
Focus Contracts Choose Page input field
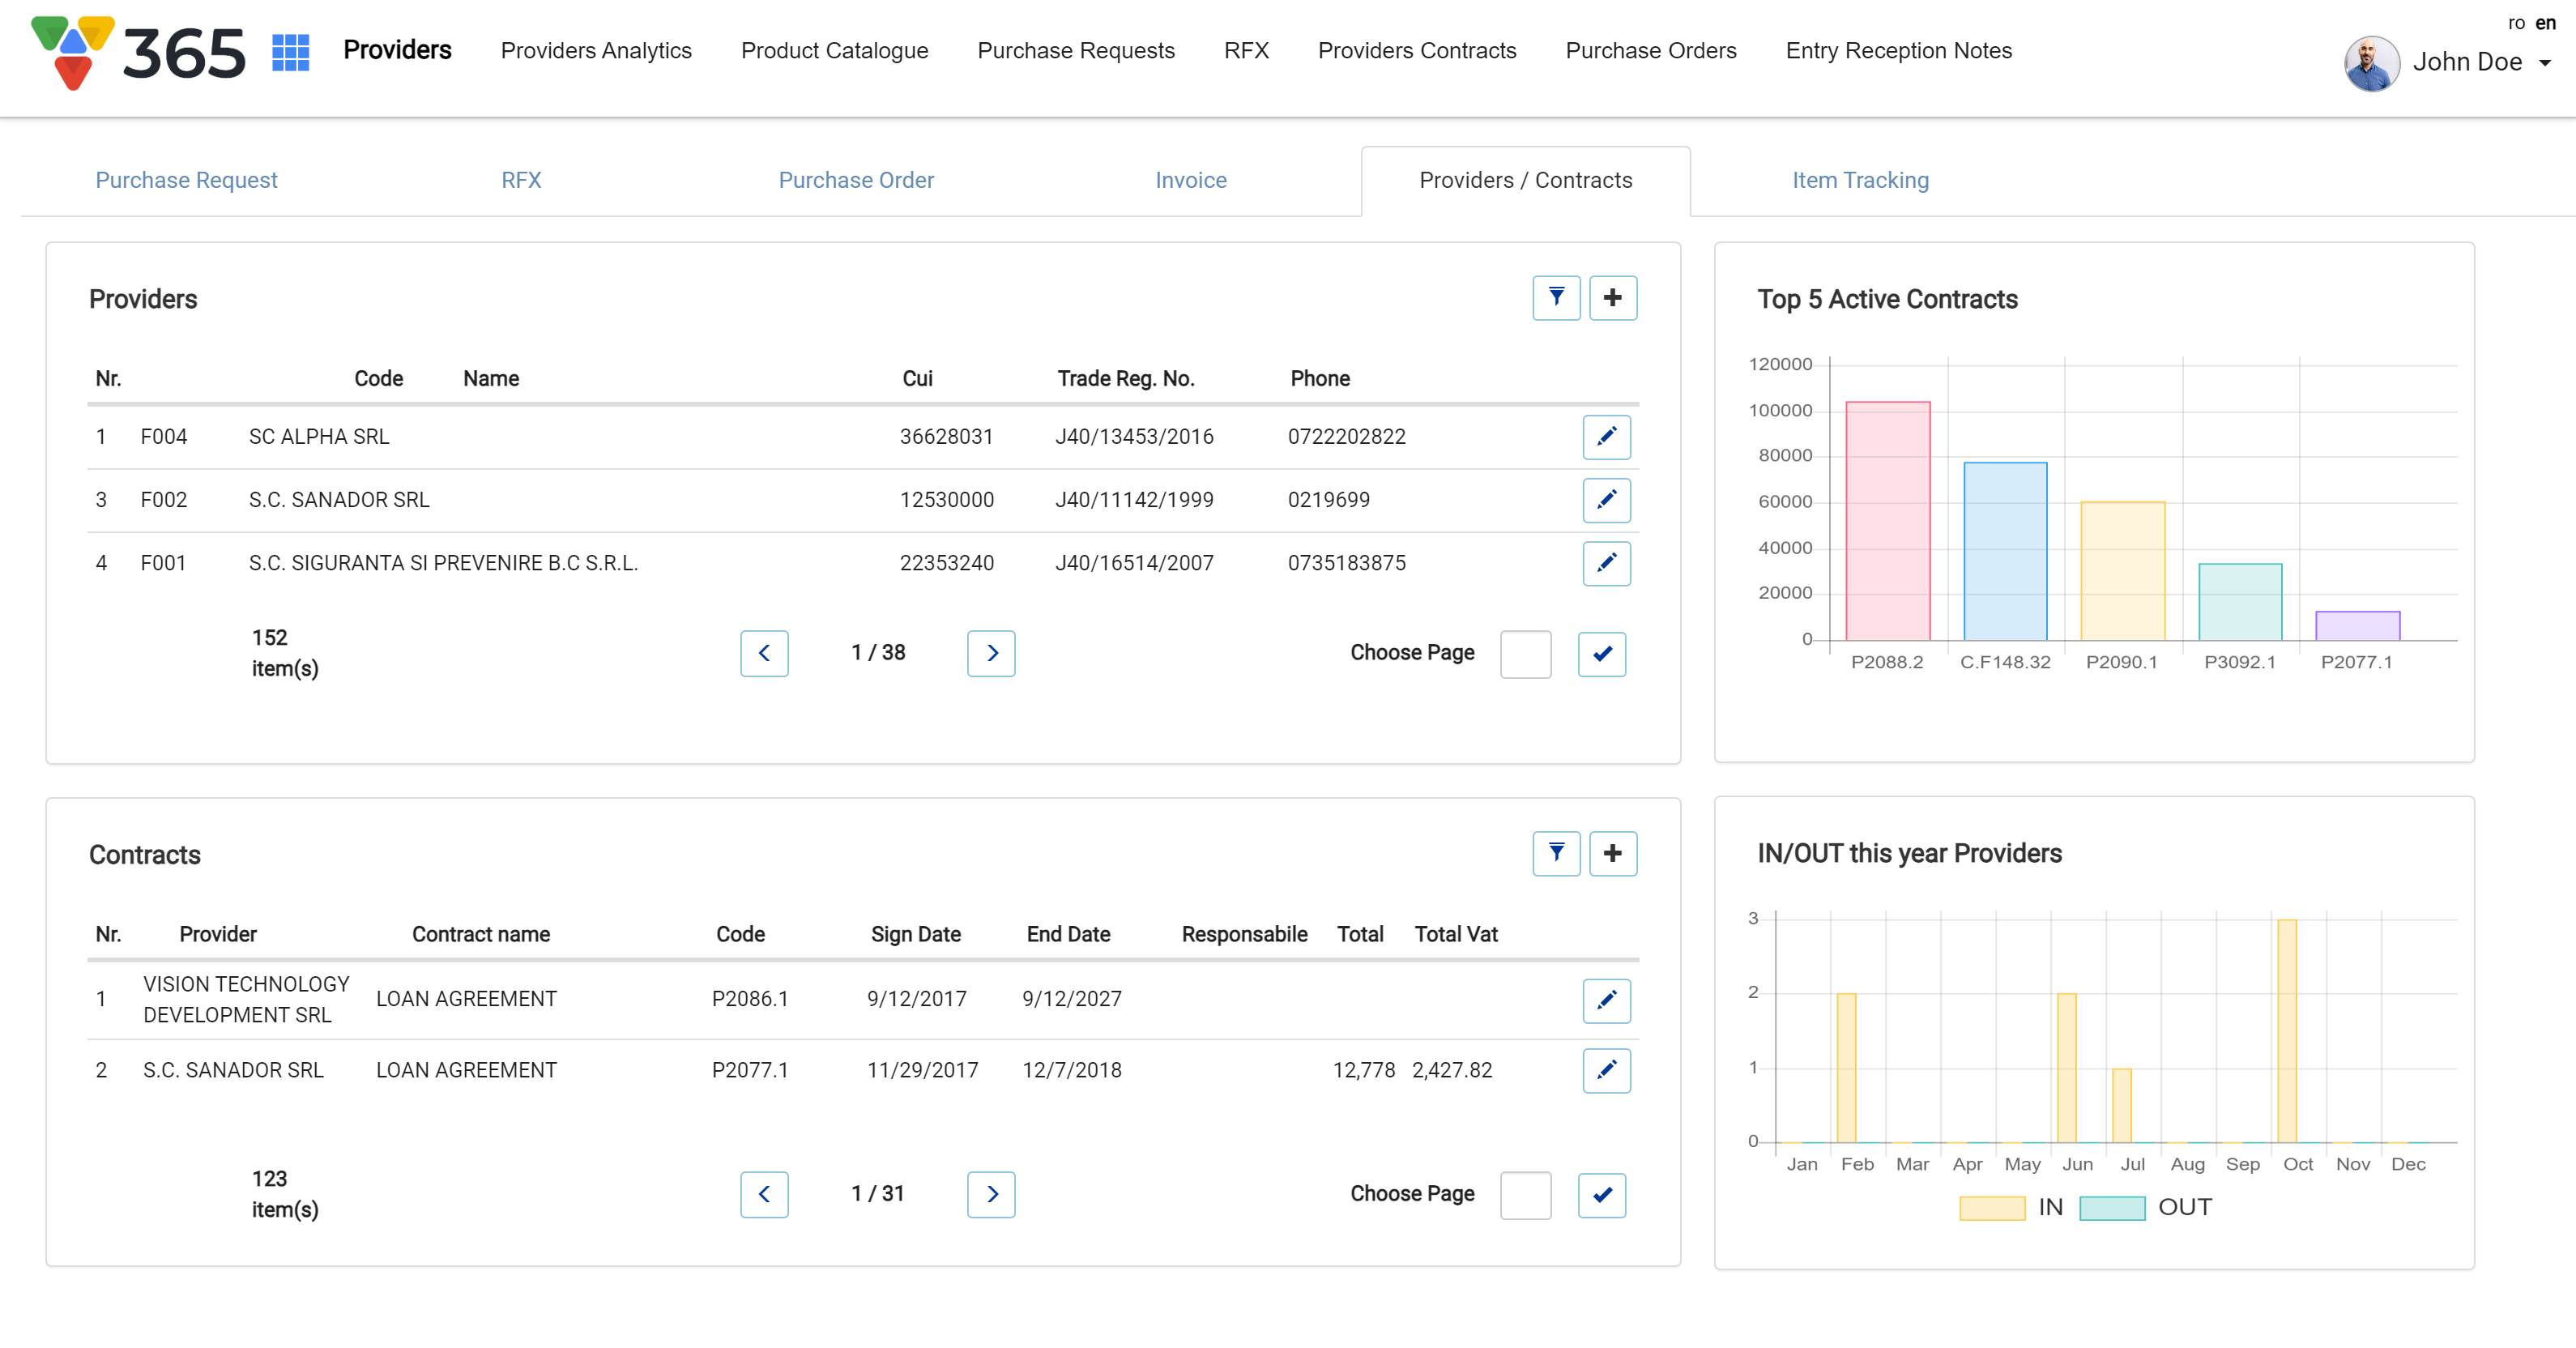[x=1525, y=1195]
